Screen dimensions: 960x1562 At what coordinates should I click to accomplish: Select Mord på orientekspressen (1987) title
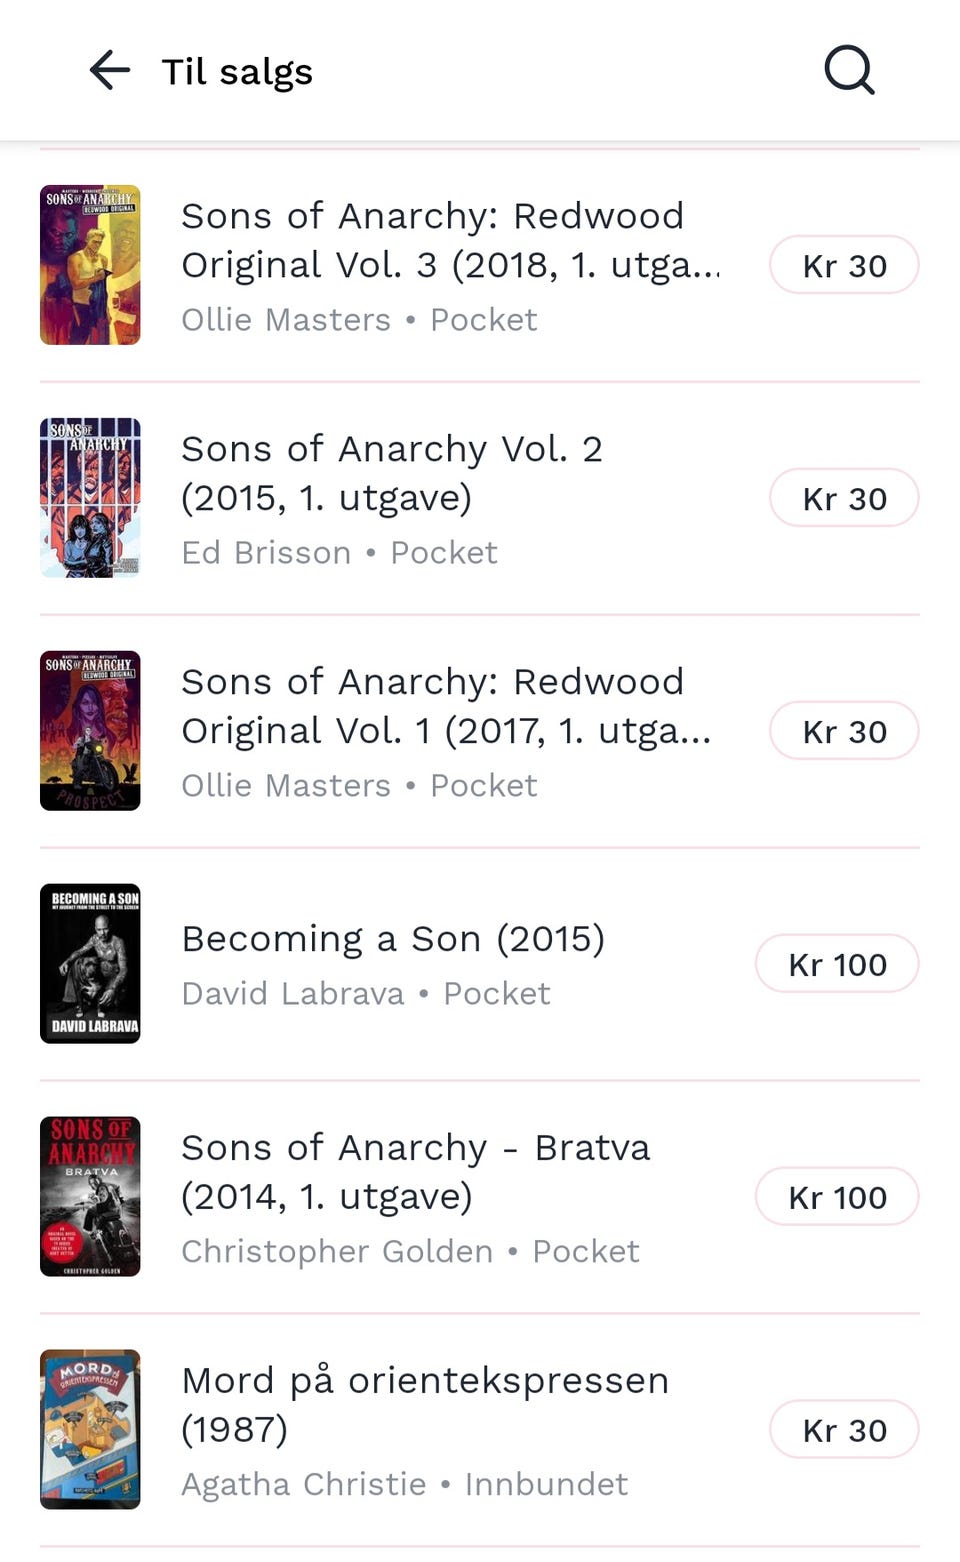point(424,1404)
